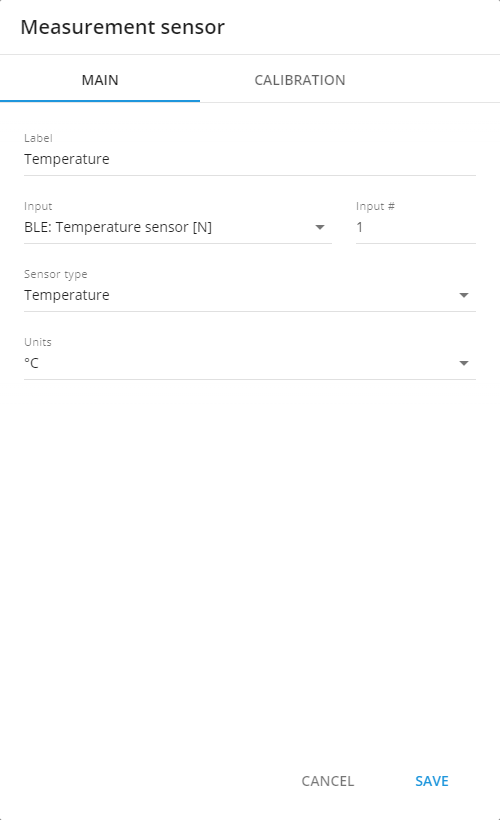
Task: Click the blue active indicator under MAIN
Action: (x=100, y=101)
